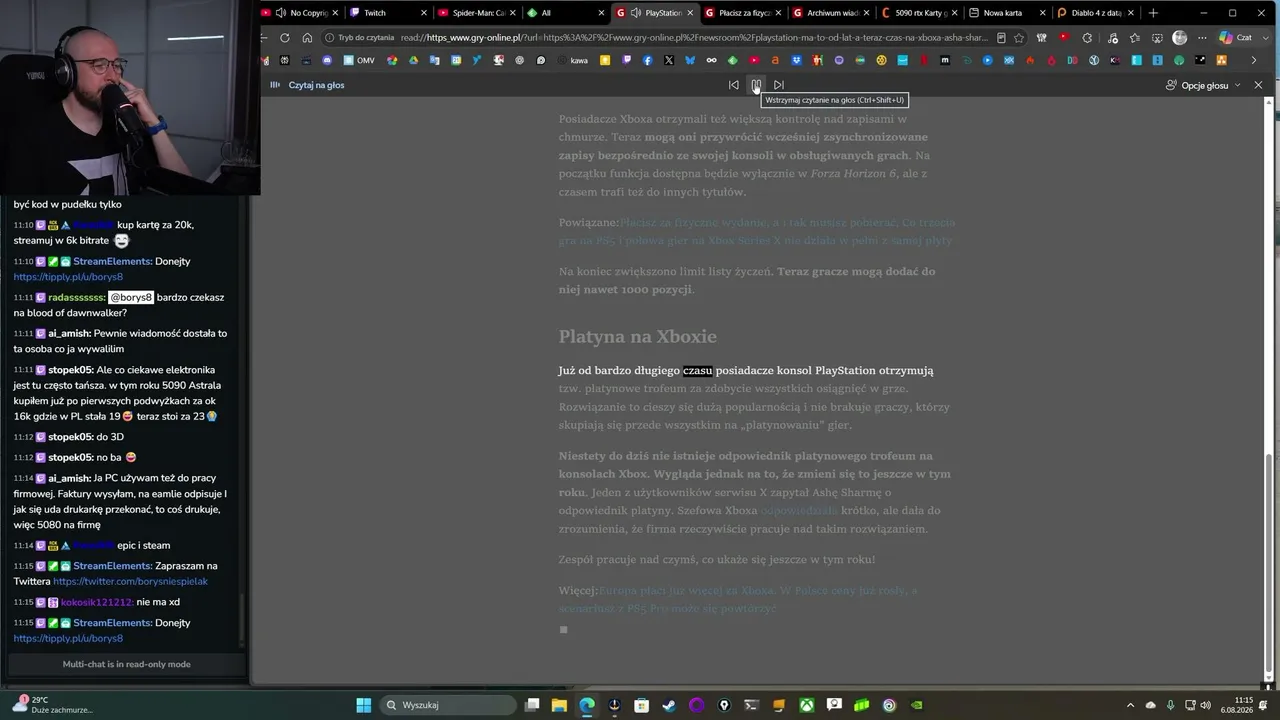Screen dimensions: 1280x720
Task: Pause read aloud playback
Action: point(756,85)
